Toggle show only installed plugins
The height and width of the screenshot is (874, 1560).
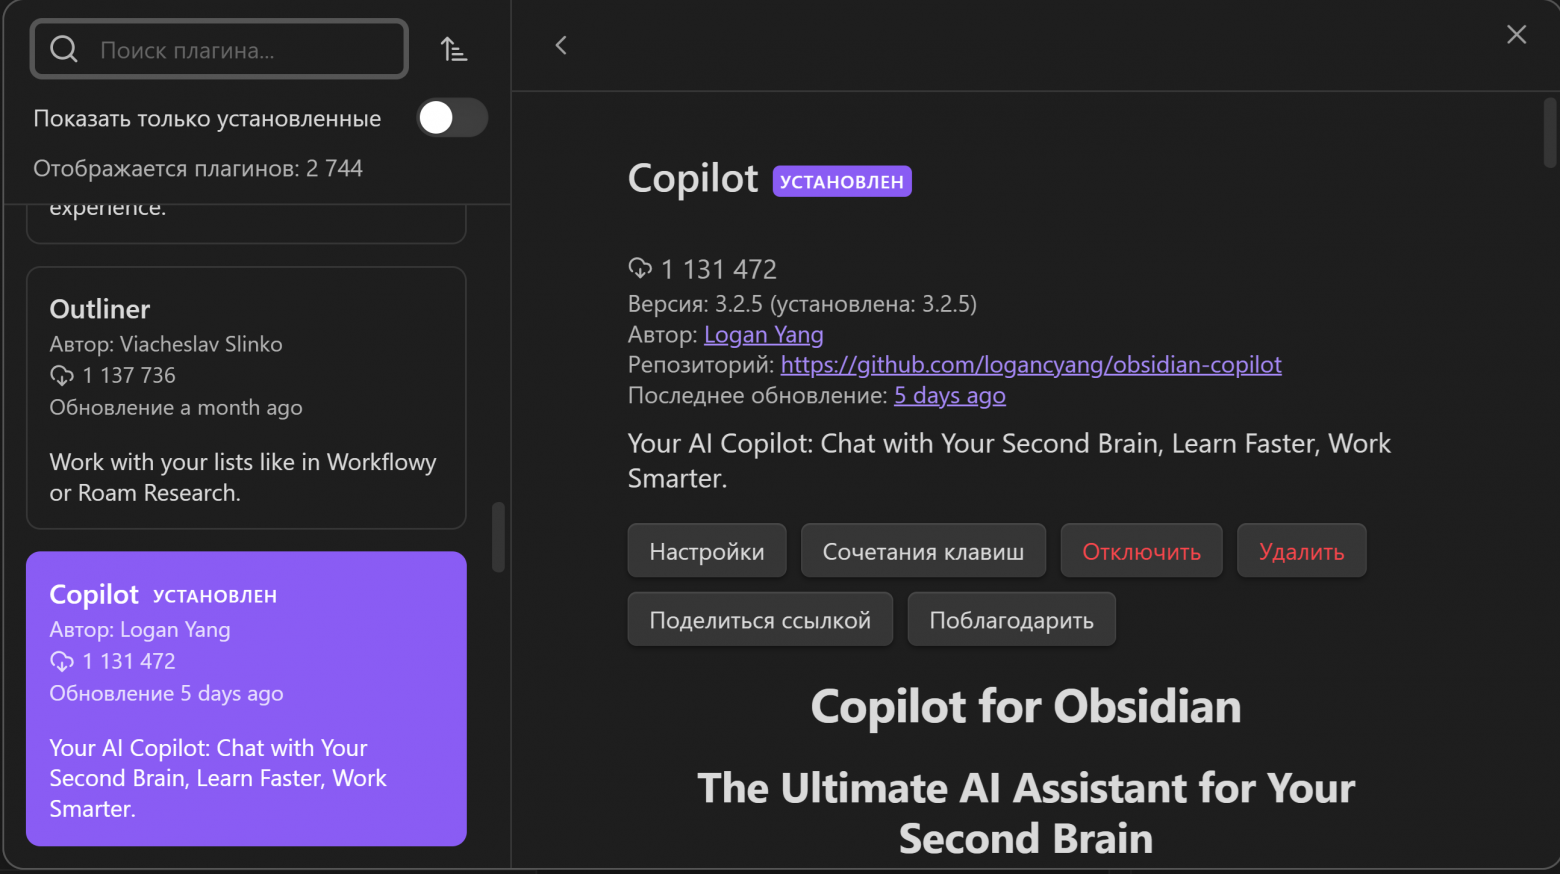coord(452,118)
